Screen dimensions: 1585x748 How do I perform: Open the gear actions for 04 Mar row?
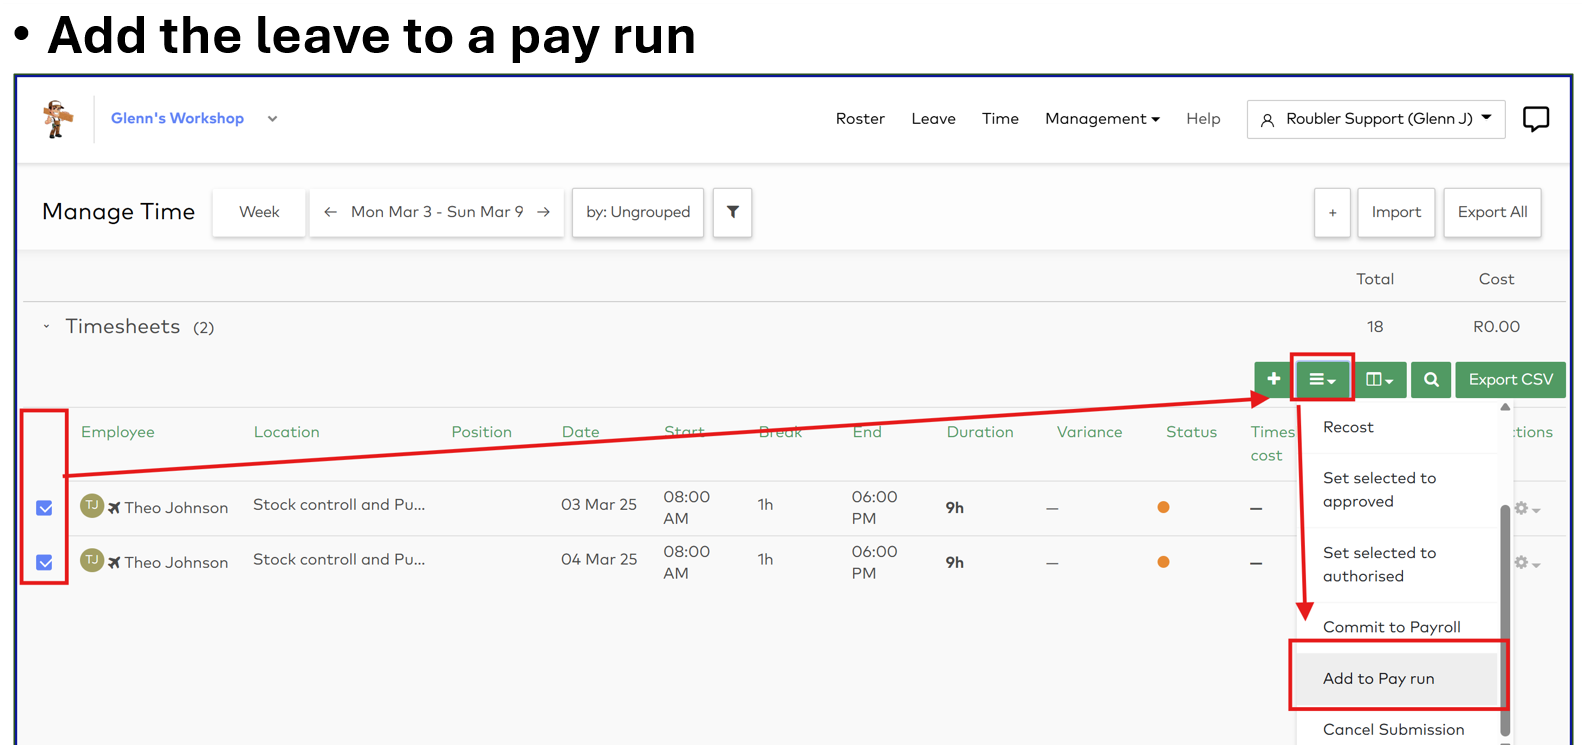point(1526,563)
